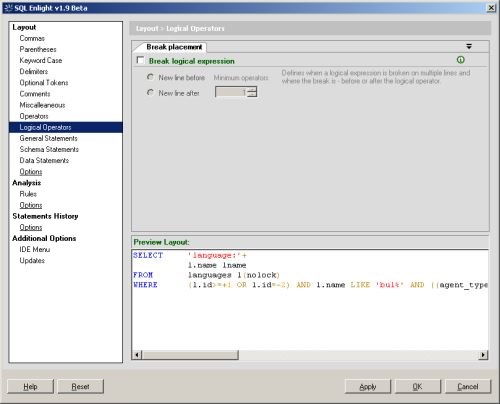Click the Statements History heading
Viewport: 500px width, 404px height.
coord(45,216)
